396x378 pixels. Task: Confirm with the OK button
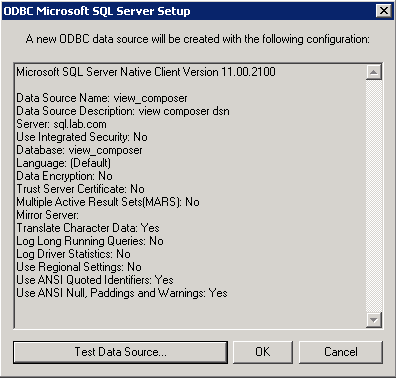[263, 352]
